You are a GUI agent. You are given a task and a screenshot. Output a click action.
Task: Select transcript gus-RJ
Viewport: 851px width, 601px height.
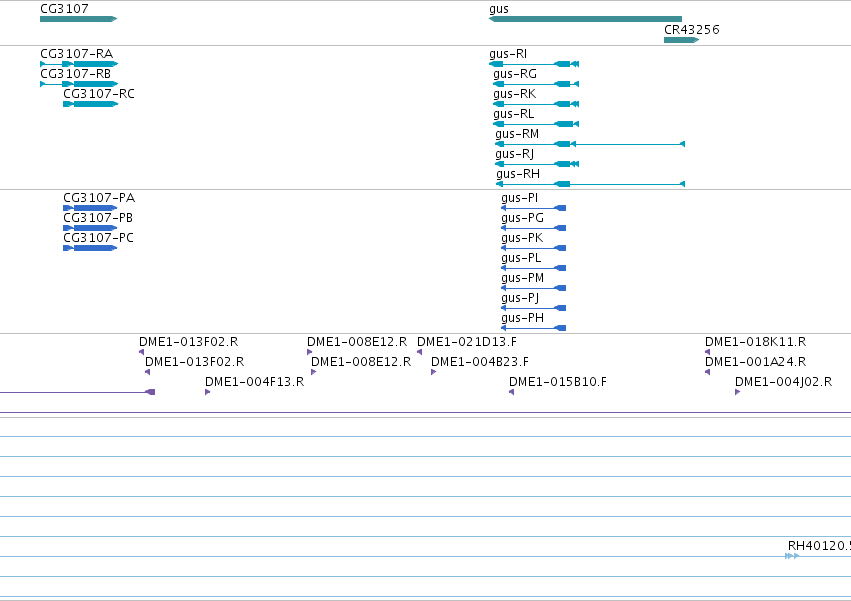(x=537, y=164)
